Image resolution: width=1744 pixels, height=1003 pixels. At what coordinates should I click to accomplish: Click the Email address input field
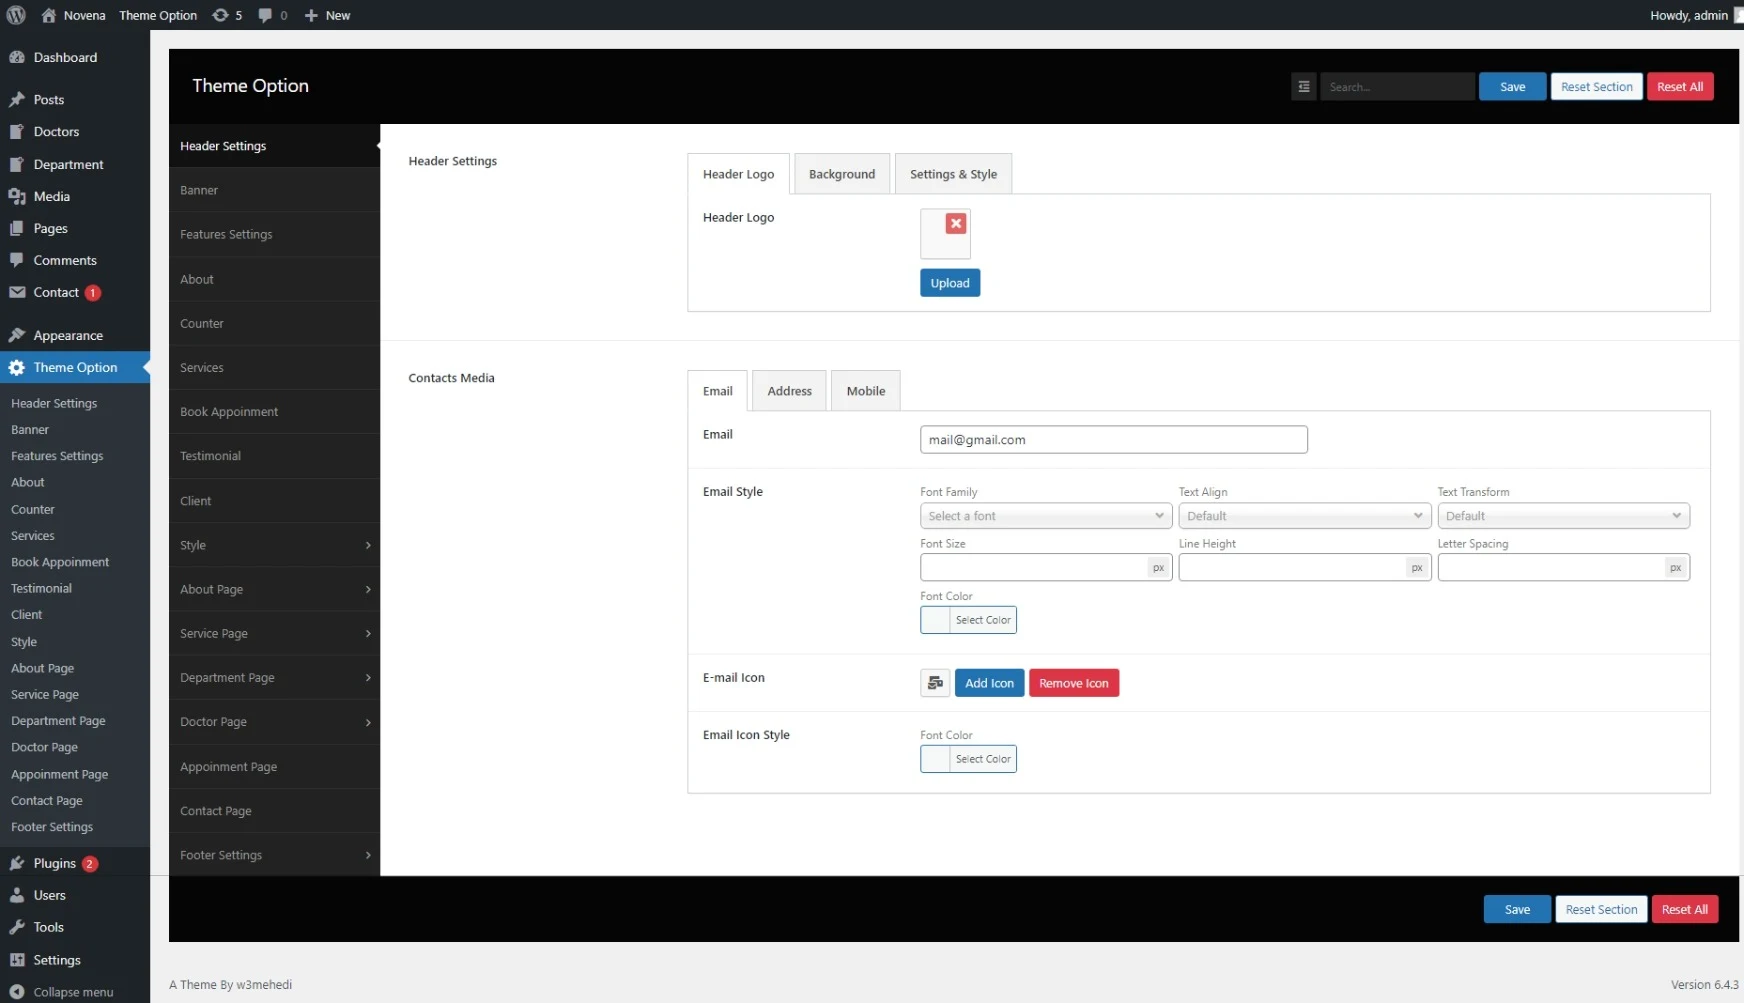click(x=1113, y=440)
